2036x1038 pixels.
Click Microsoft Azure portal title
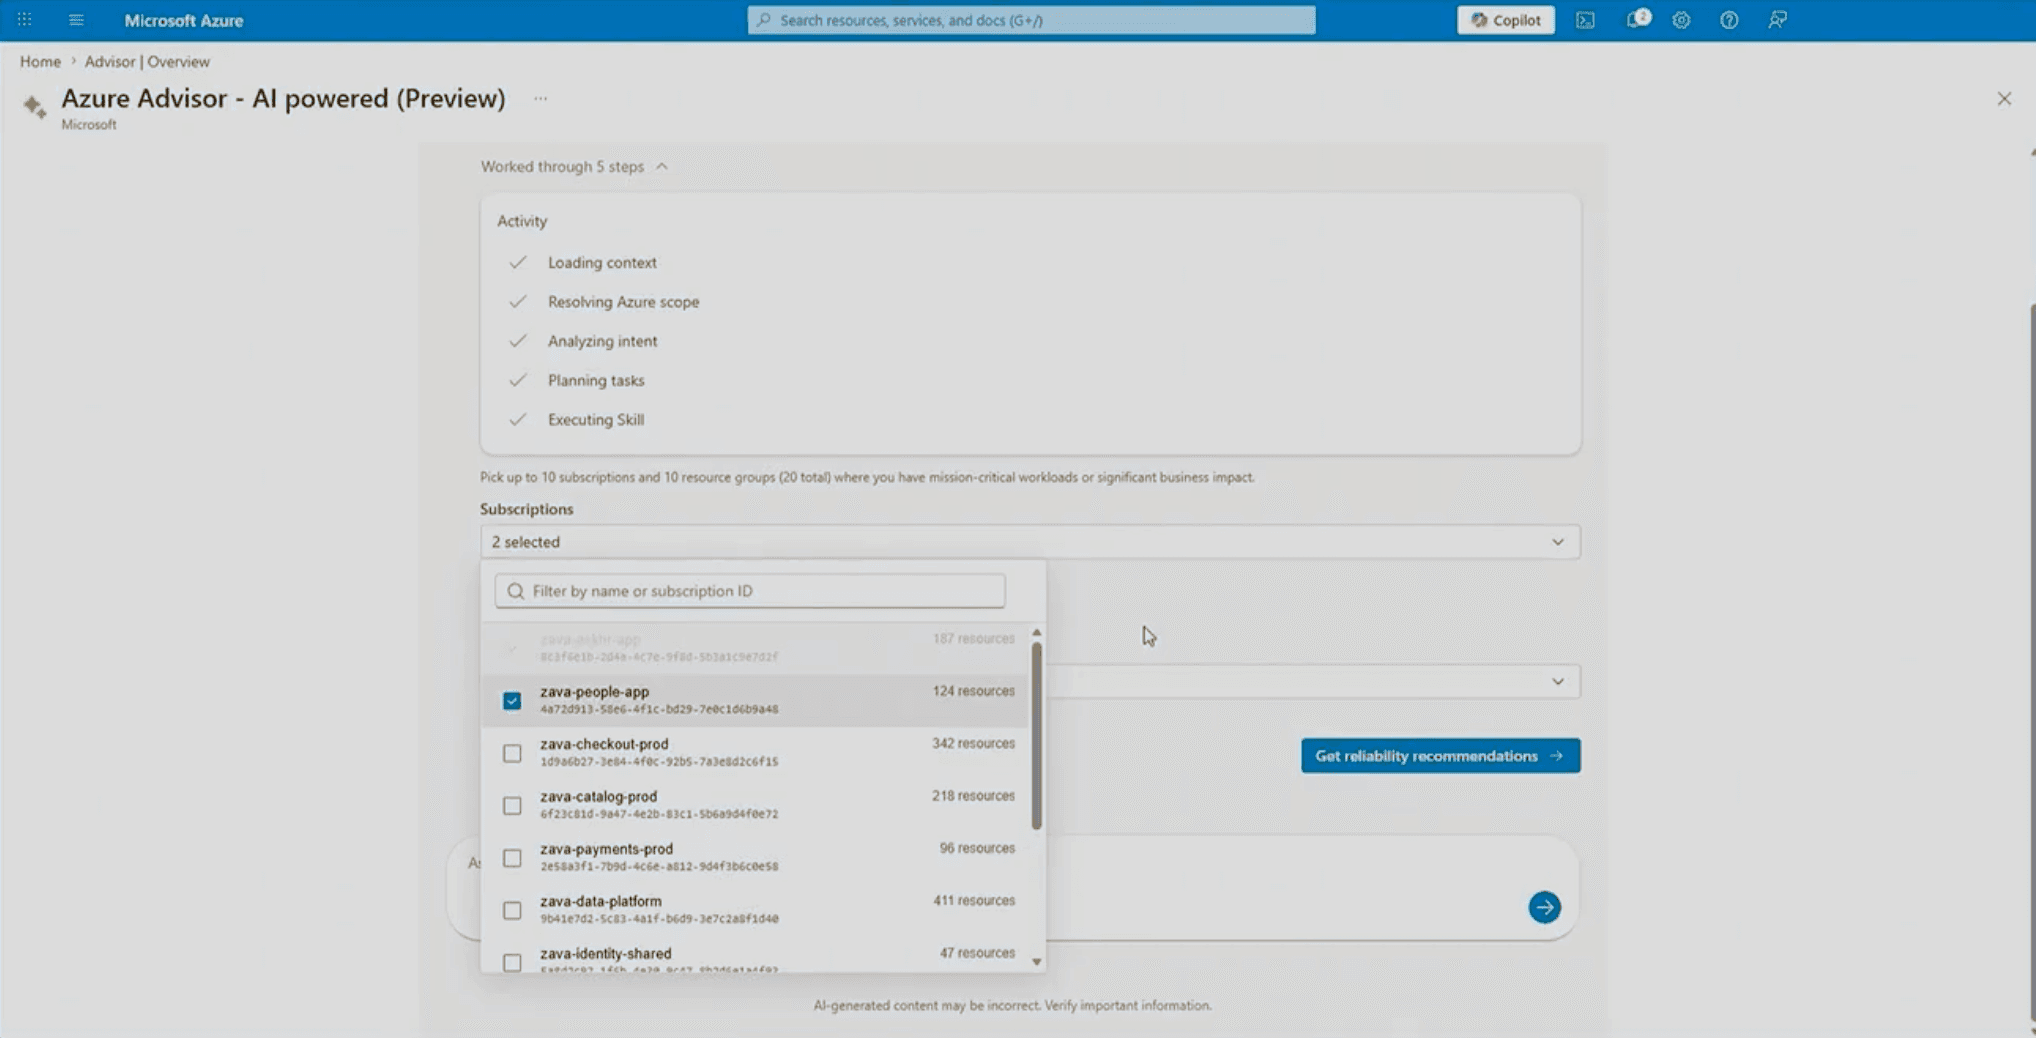(184, 20)
